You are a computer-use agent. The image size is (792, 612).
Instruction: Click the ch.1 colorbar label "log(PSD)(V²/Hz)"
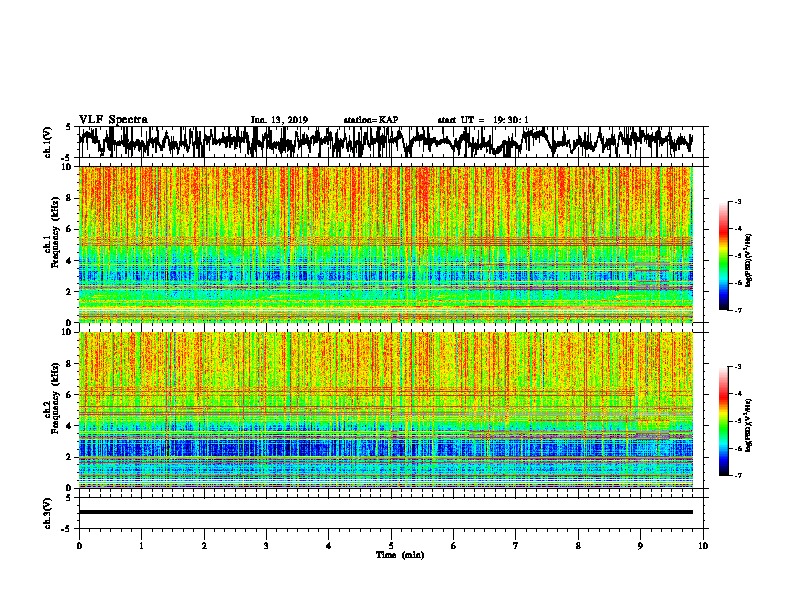pyautogui.click(x=748, y=260)
